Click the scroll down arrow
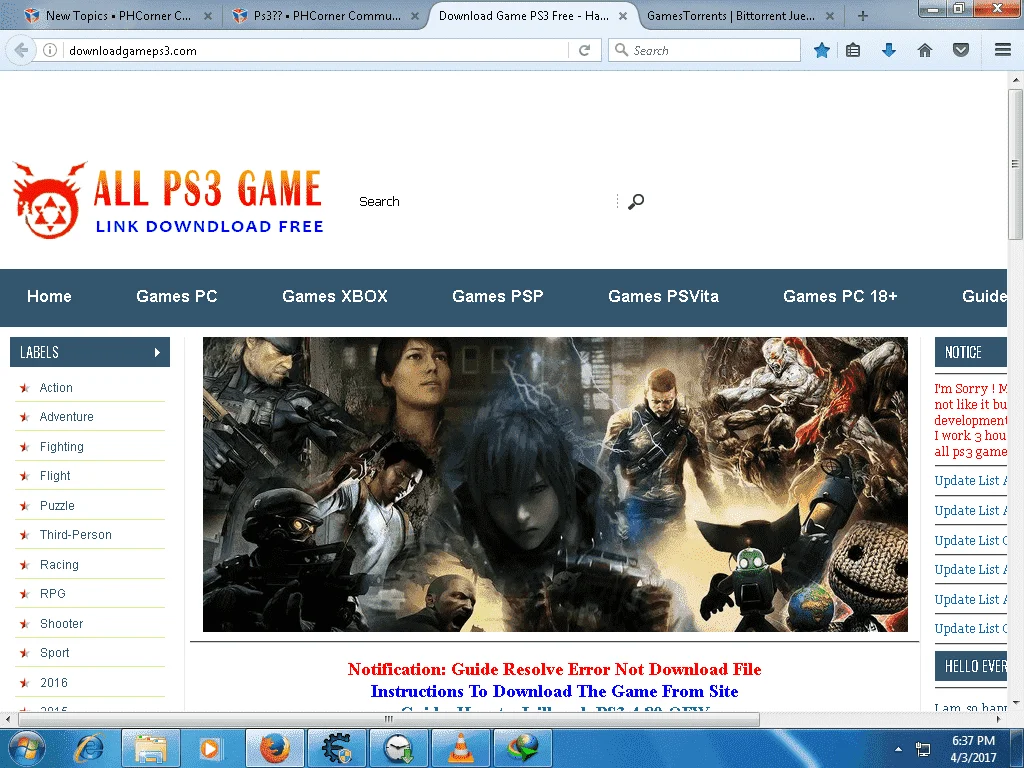1024x768 pixels. tap(1016, 703)
